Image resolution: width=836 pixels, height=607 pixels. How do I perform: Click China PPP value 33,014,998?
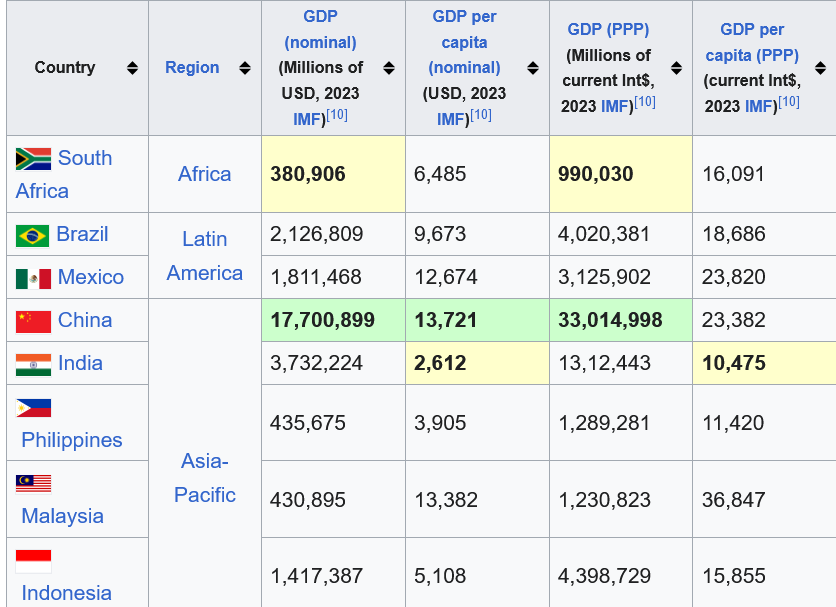pyautogui.click(x=610, y=320)
